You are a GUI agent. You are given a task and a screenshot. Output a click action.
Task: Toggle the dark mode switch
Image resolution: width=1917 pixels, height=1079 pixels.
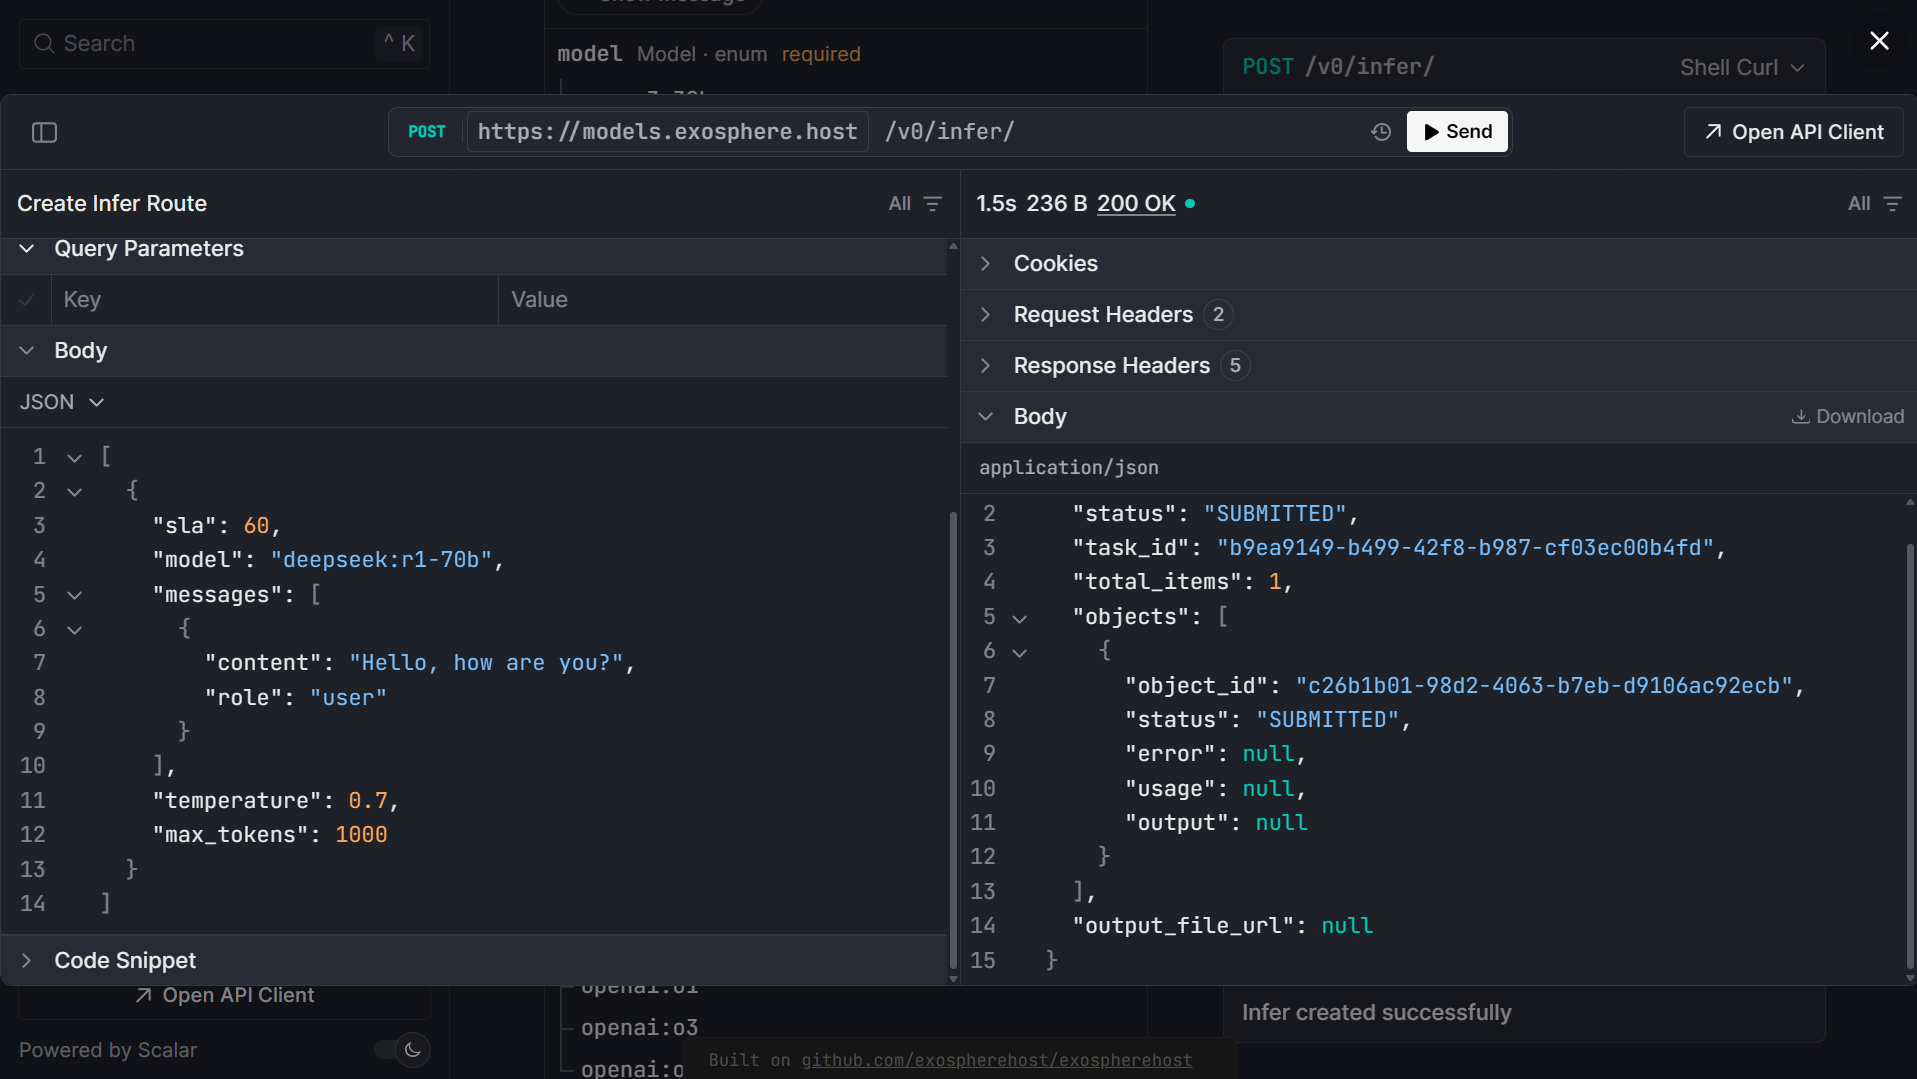coord(401,1050)
